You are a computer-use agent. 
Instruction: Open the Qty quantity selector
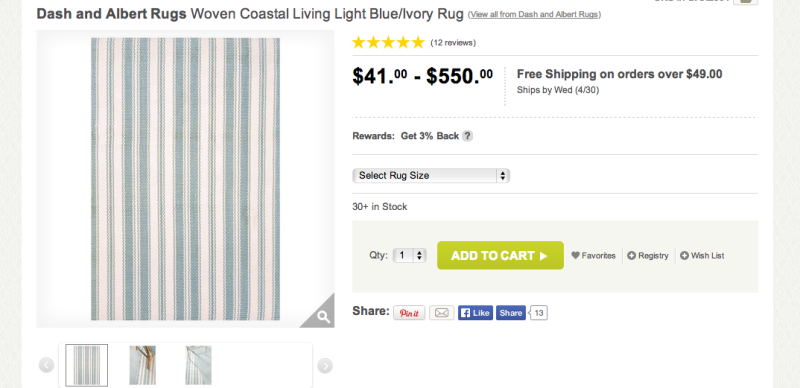tap(409, 255)
